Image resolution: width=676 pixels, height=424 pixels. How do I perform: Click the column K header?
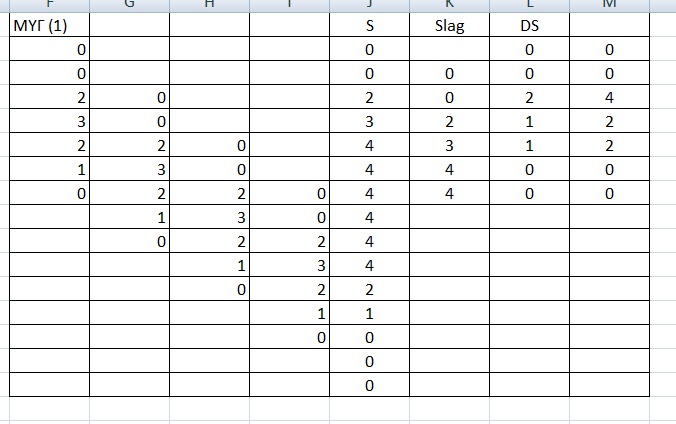(x=449, y=4)
